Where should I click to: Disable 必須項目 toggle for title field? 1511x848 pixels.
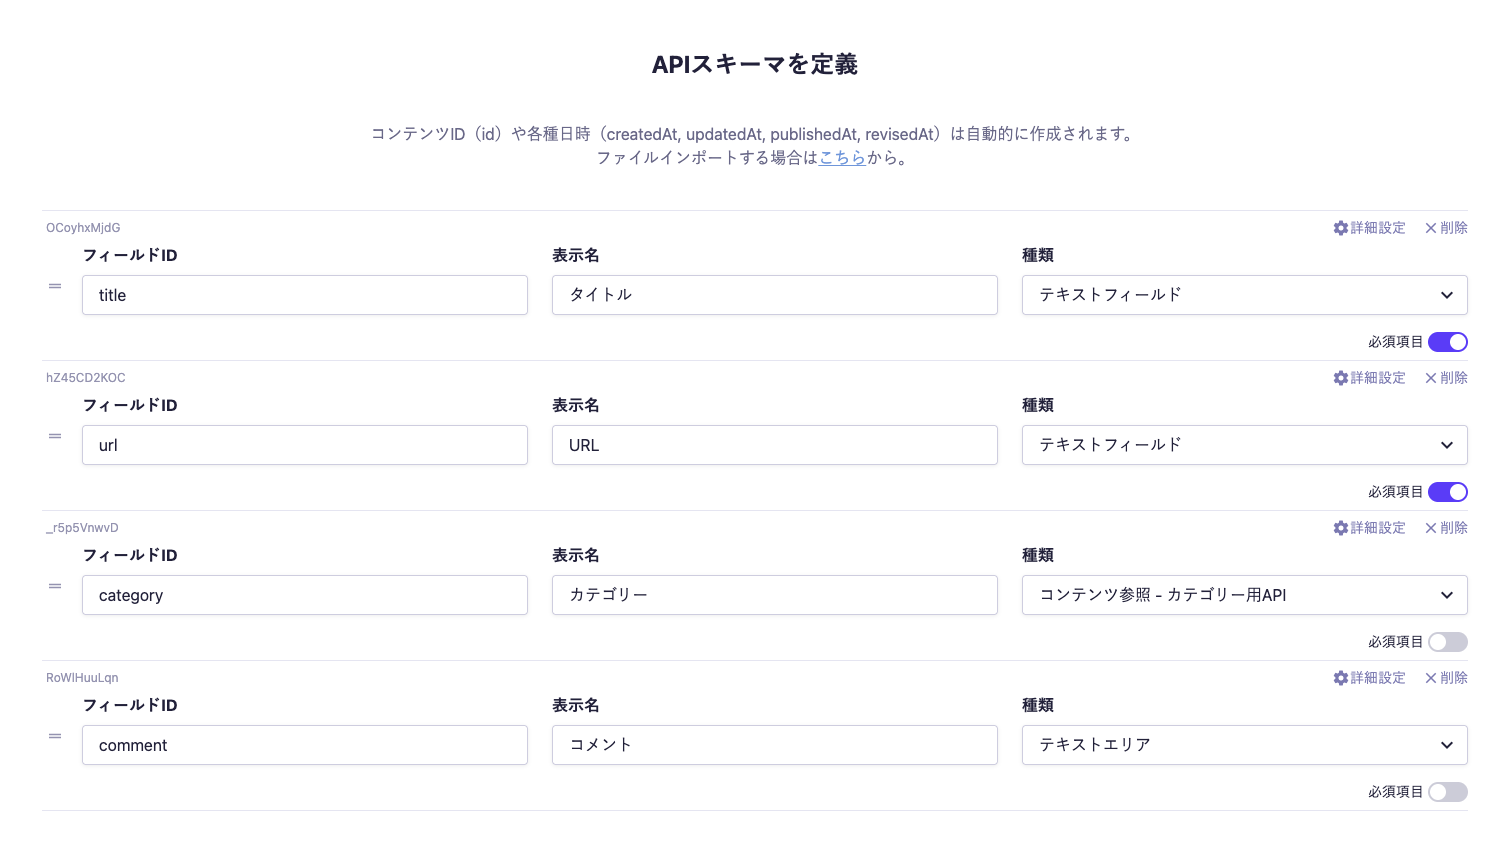[1447, 342]
